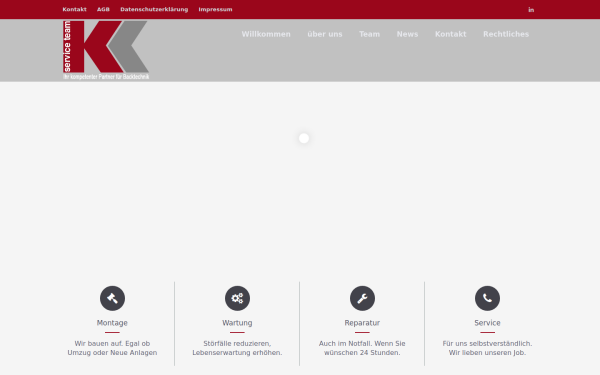
Task: Click the K service team logo
Action: tap(106, 50)
